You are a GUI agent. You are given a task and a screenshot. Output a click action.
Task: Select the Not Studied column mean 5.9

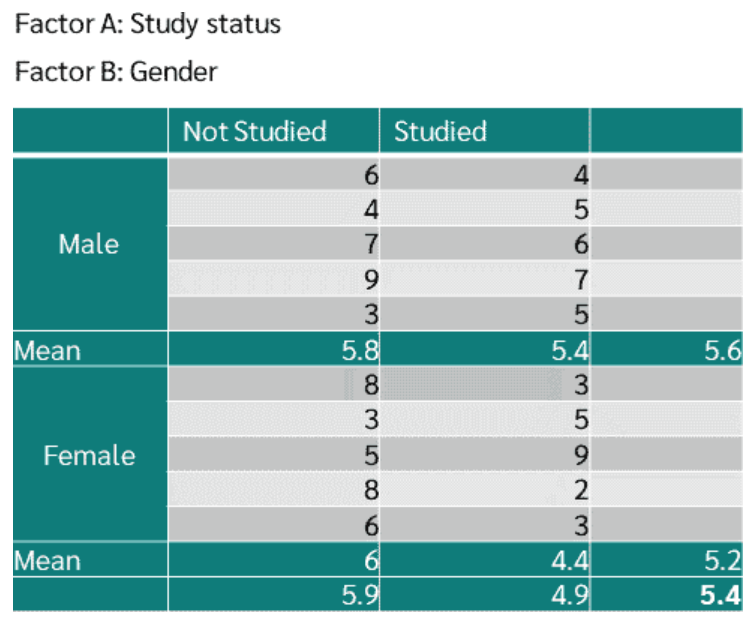[x=359, y=595]
